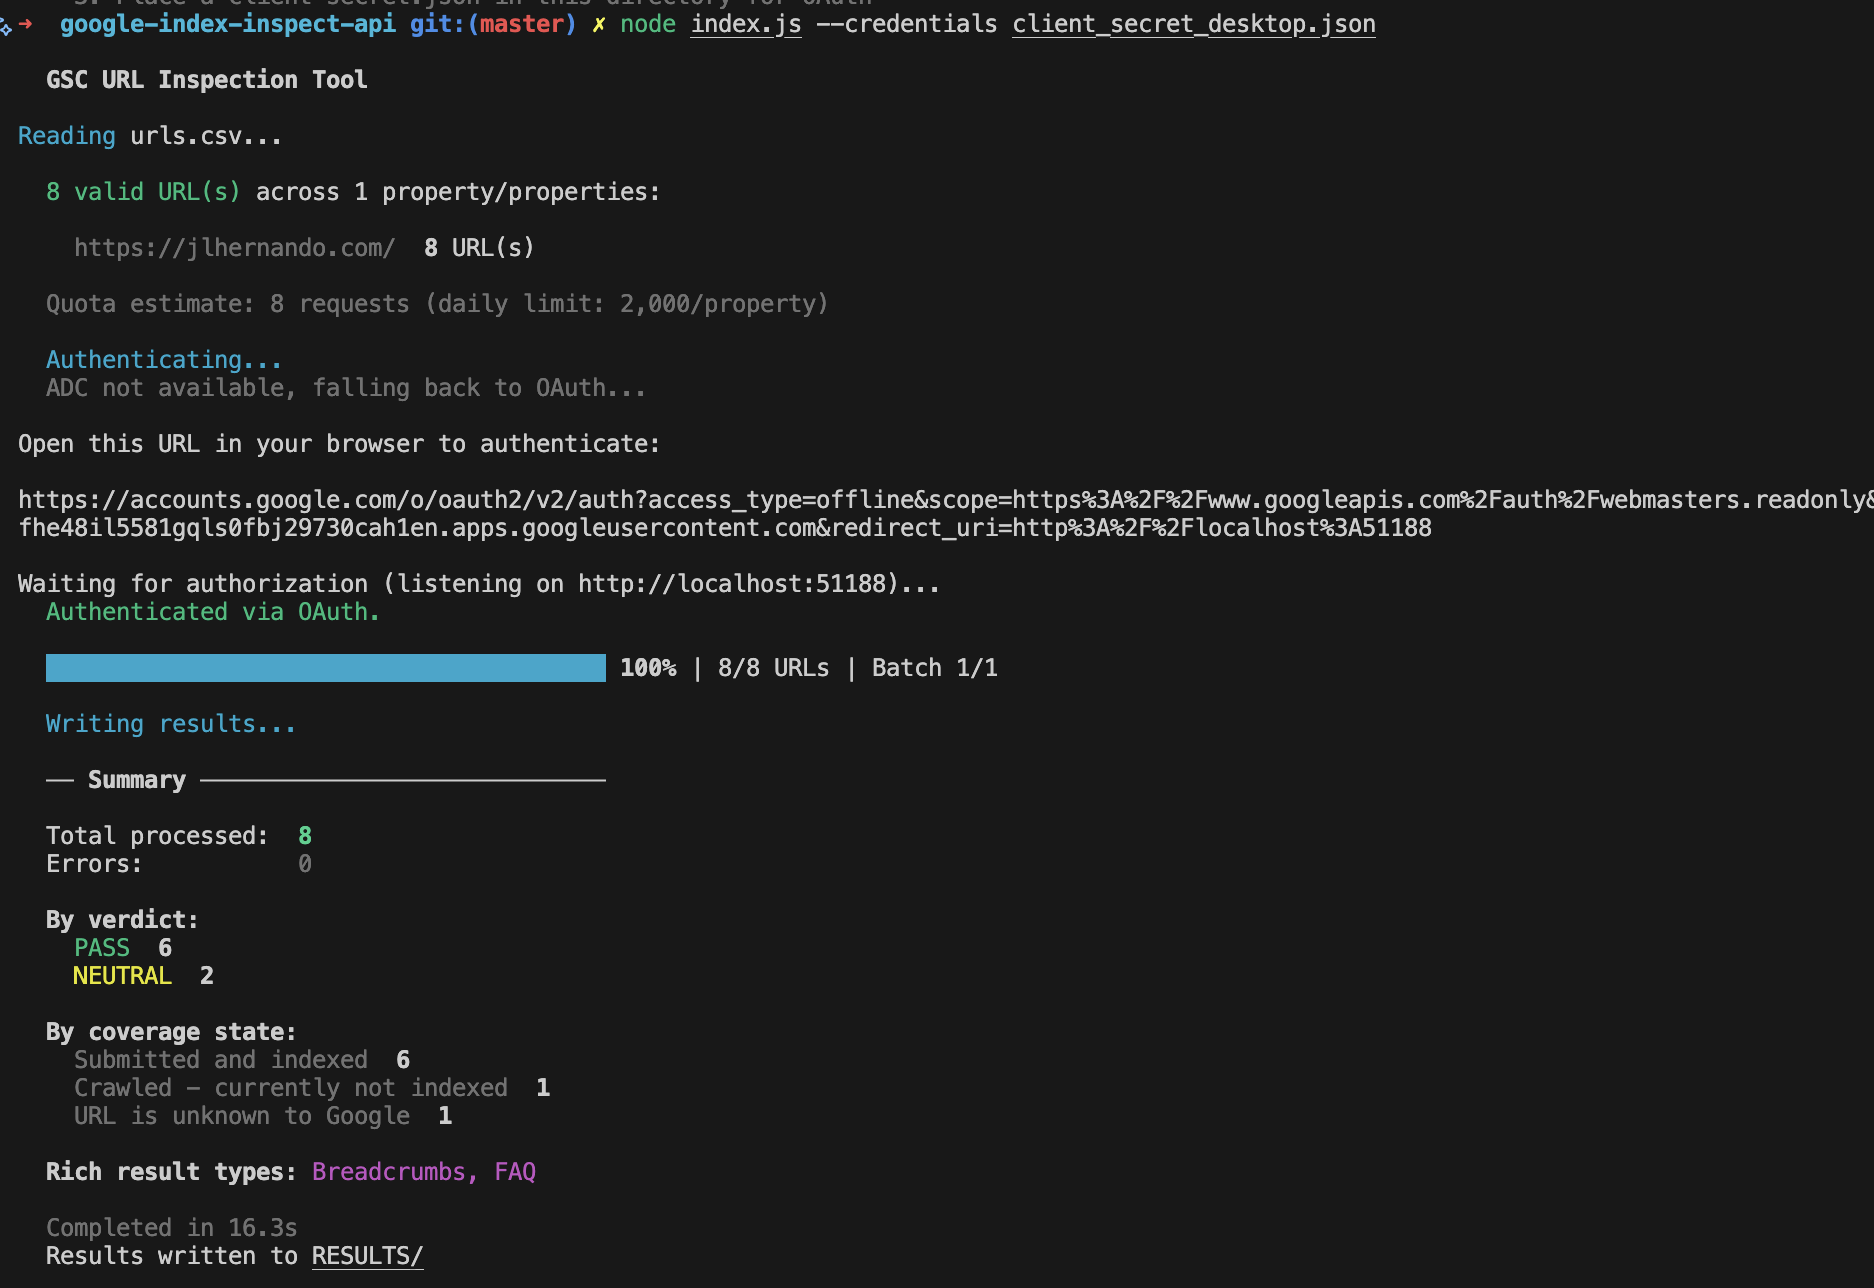Click the Quota estimate line
The width and height of the screenshot is (1874, 1288).
point(437,303)
